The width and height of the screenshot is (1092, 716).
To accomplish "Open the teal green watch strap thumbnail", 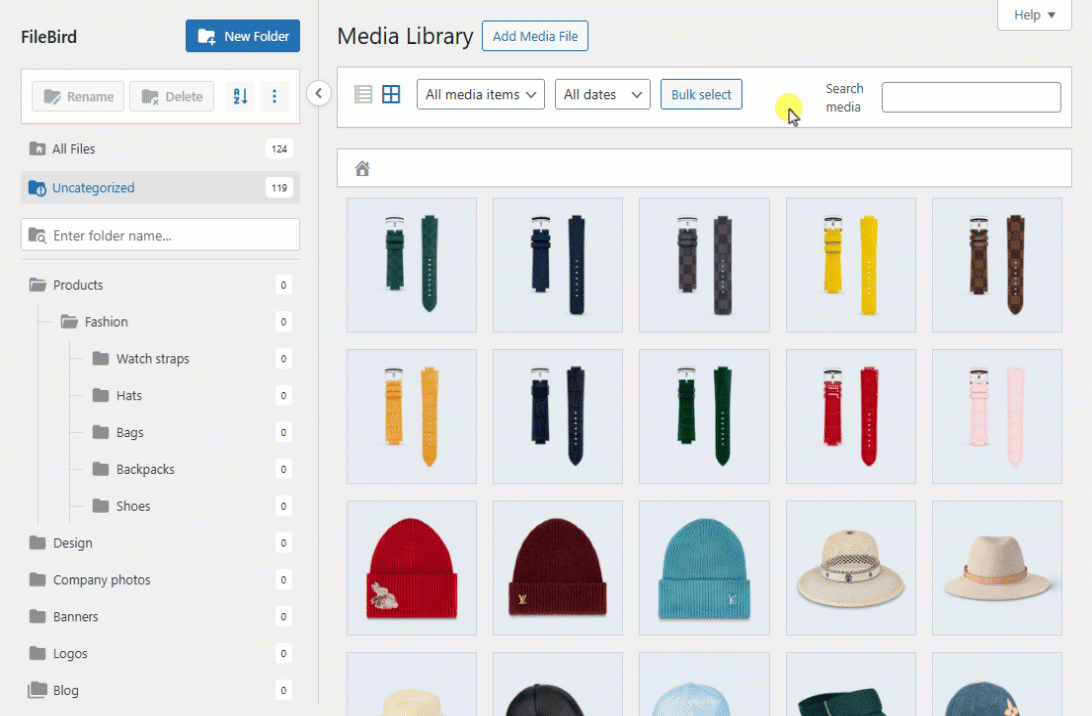I will (412, 265).
